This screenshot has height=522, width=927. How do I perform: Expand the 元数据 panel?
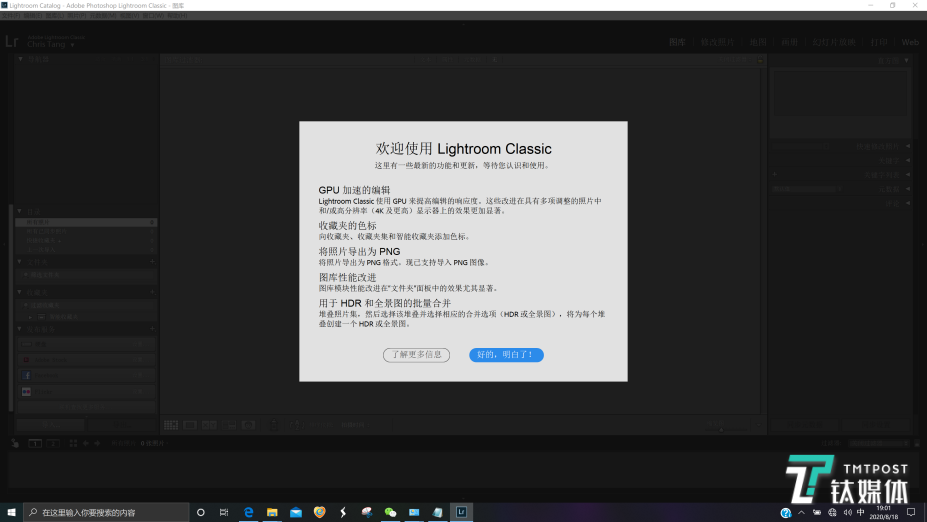pyautogui.click(x=908, y=189)
